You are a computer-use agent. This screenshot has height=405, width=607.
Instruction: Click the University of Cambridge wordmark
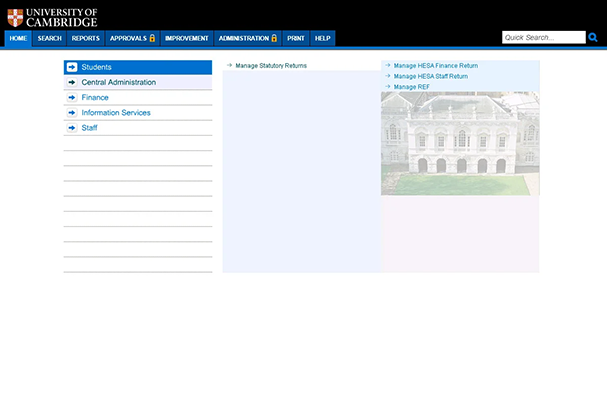click(62, 18)
